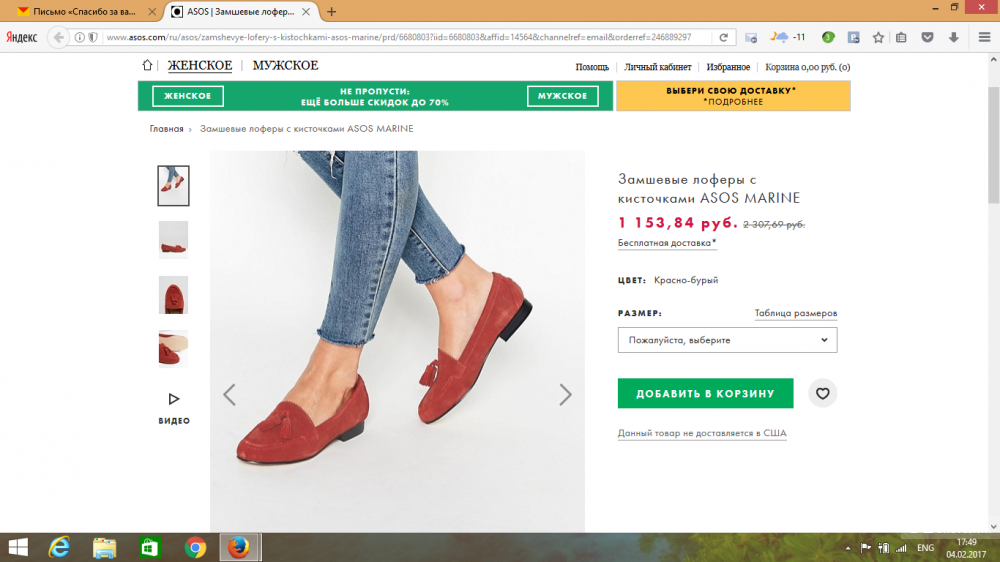Click Firefox icon in taskbar

[x=239, y=547]
